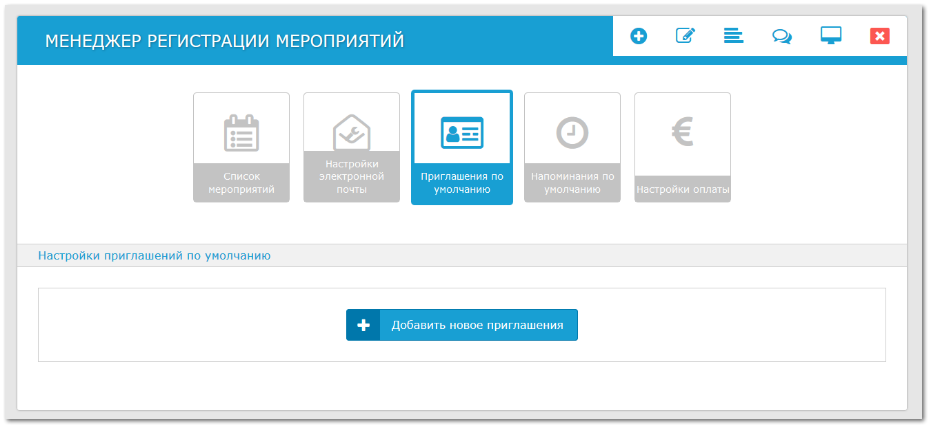Image resolution: width=931 pixels, height=428 pixels.
Task: Click the text lines icon in header
Action: tap(733, 36)
